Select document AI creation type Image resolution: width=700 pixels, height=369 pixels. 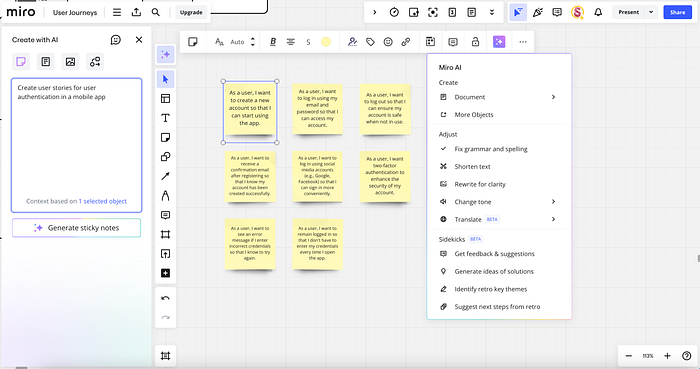click(x=46, y=62)
